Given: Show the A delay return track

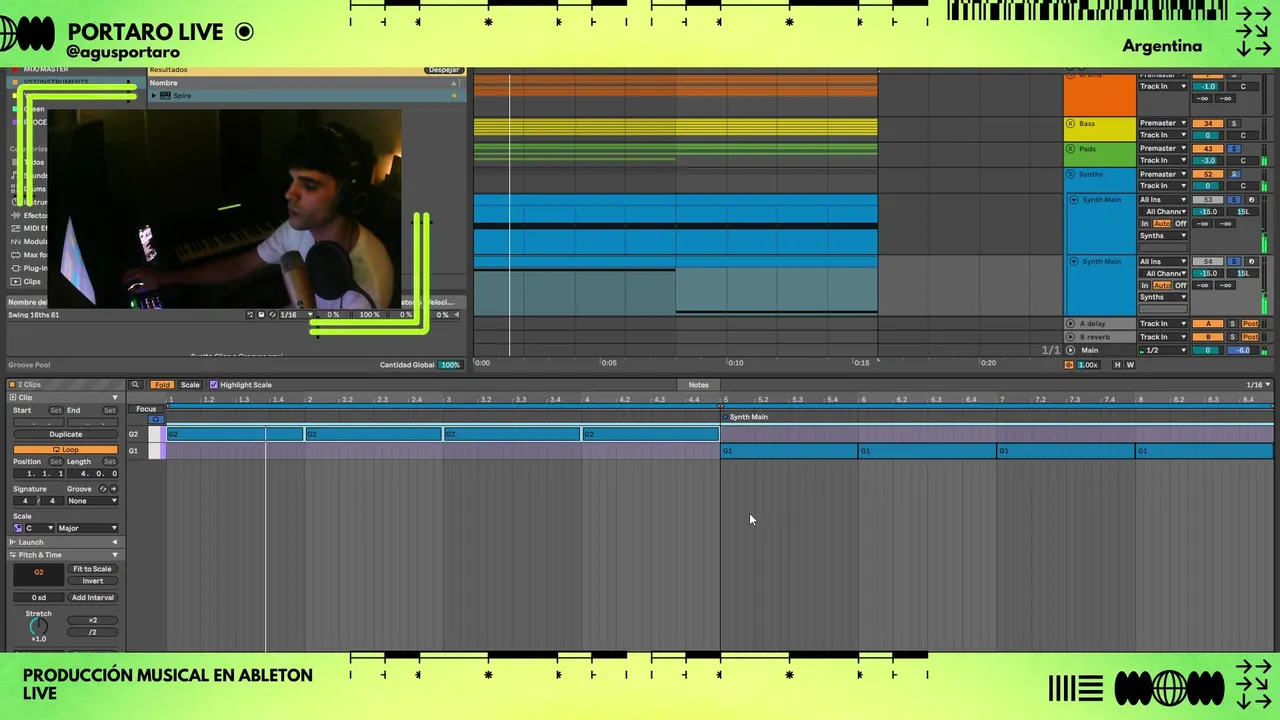Looking at the screenshot, I should (x=1071, y=324).
